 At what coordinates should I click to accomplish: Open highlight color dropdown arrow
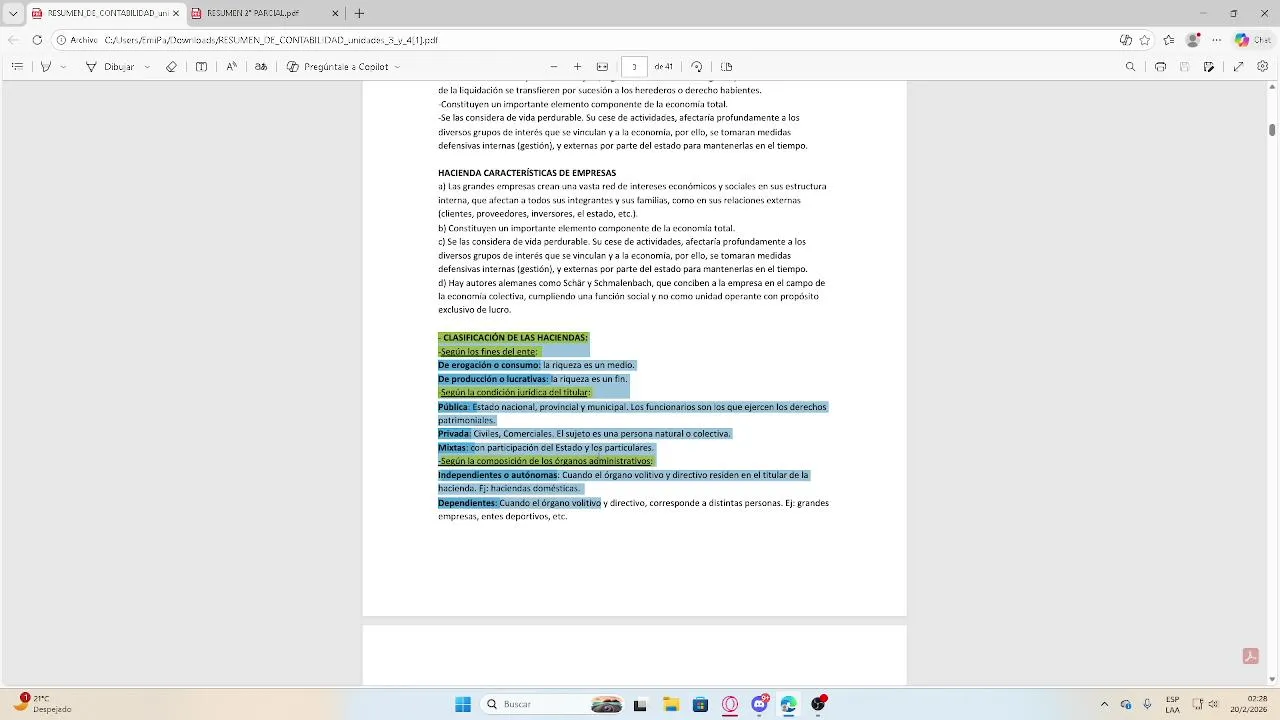click(x=63, y=67)
